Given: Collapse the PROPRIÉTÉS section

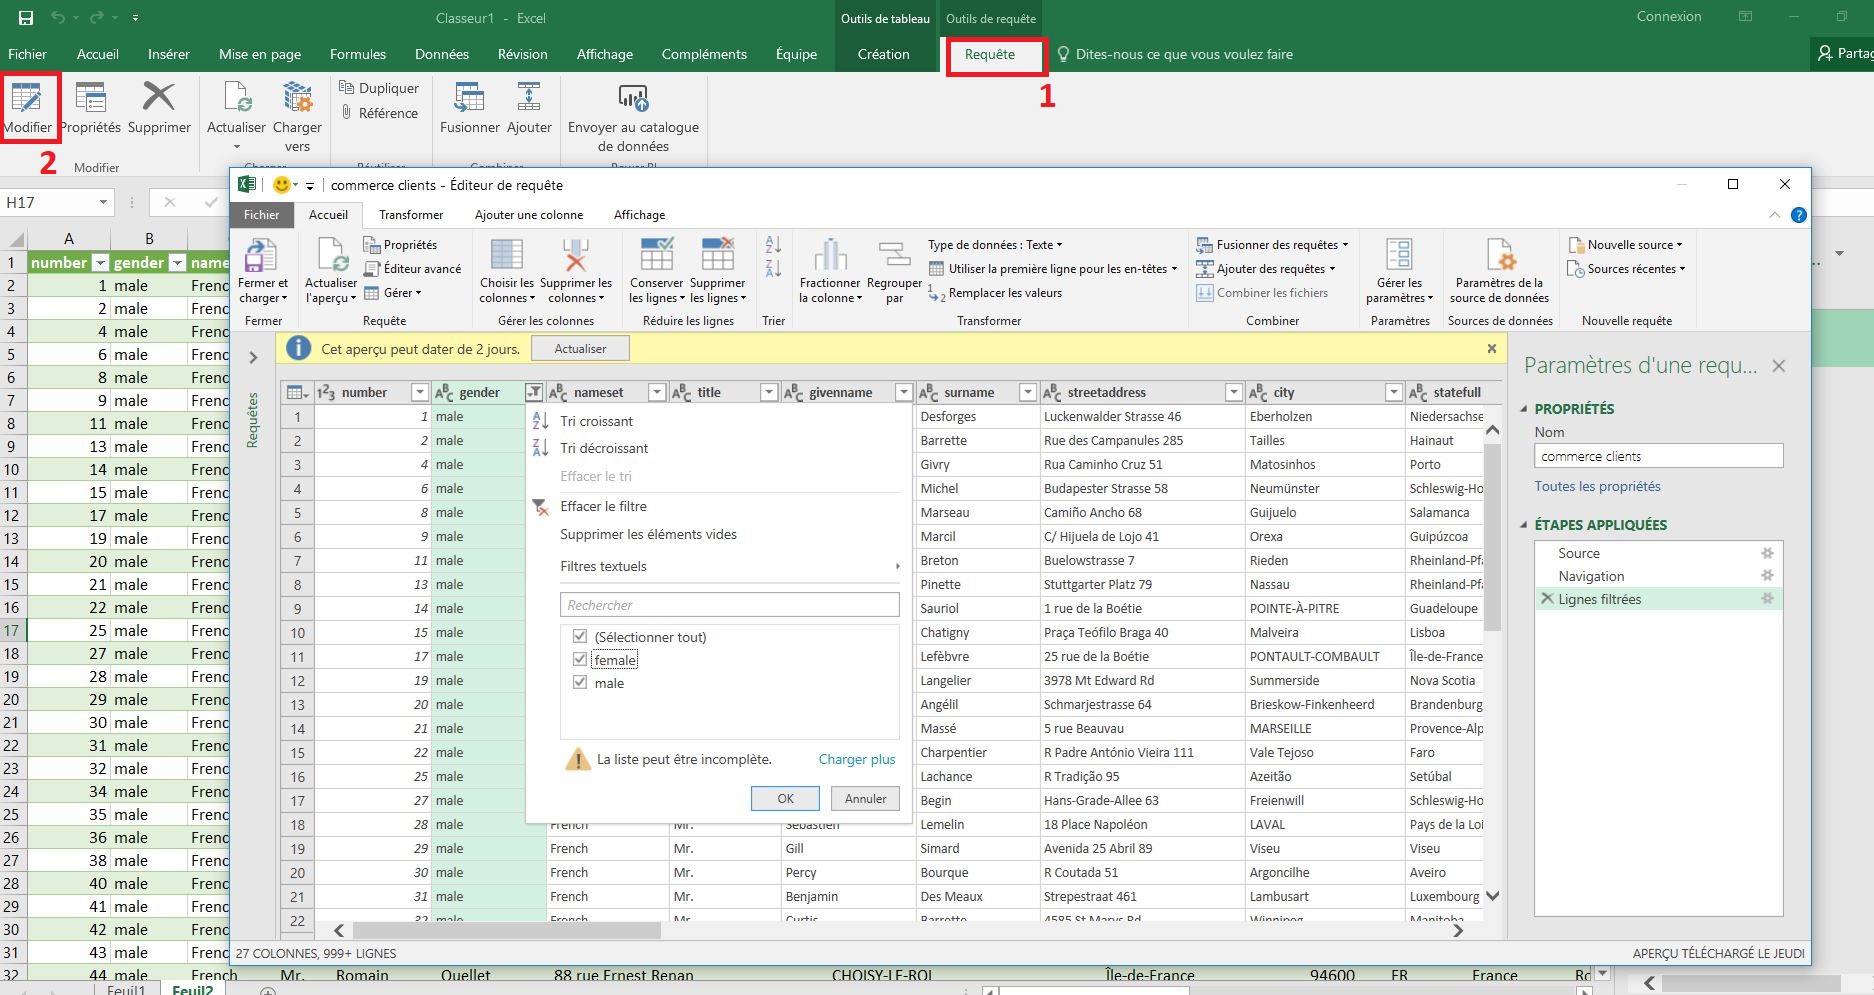Looking at the screenshot, I should [1524, 409].
